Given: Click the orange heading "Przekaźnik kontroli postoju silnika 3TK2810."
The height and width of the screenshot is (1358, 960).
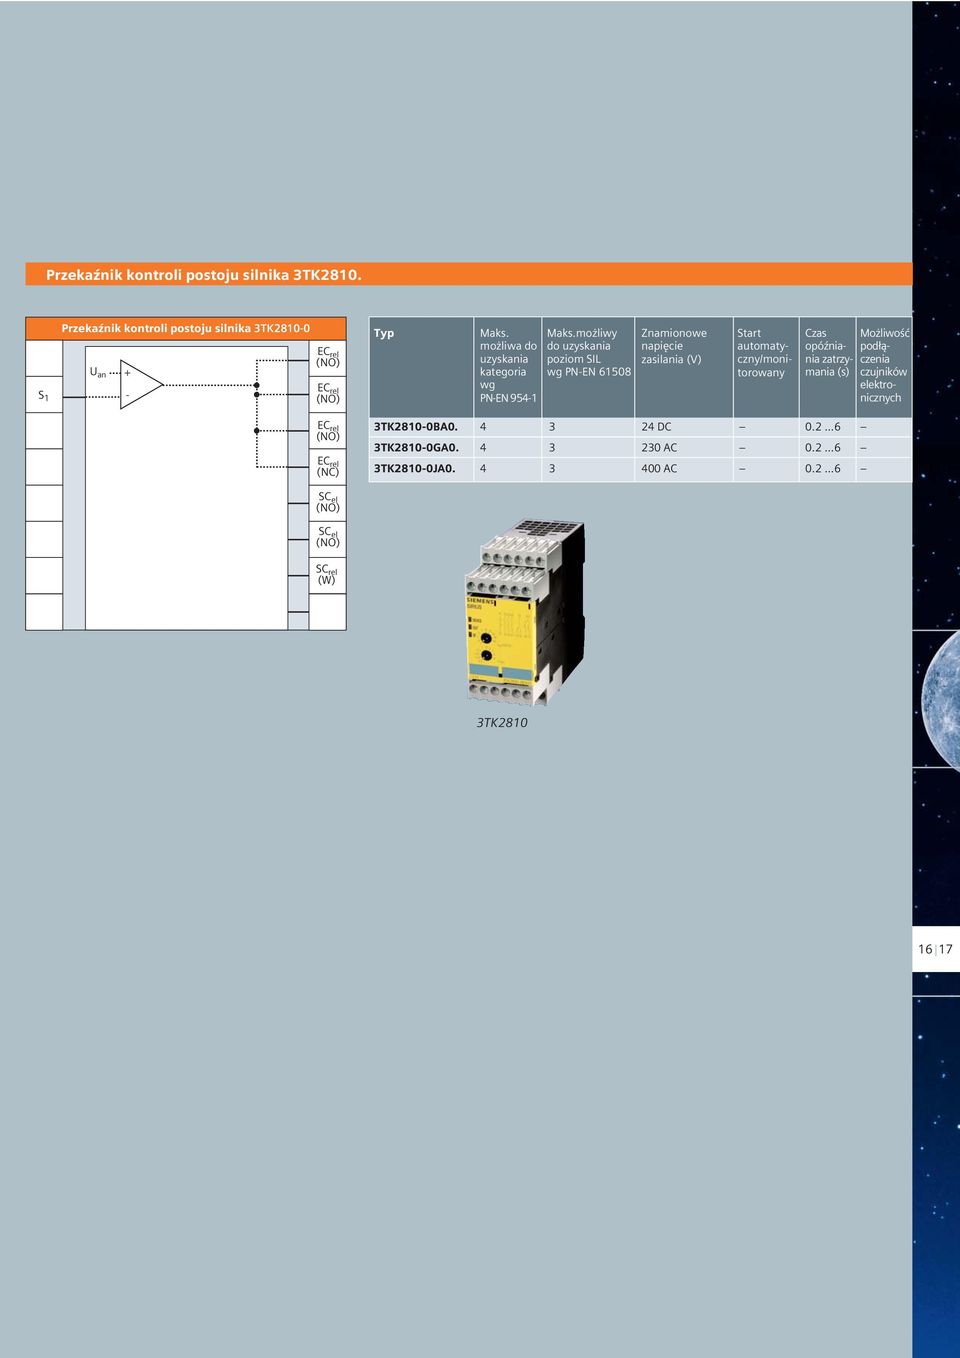Looking at the screenshot, I should pos(204,274).
